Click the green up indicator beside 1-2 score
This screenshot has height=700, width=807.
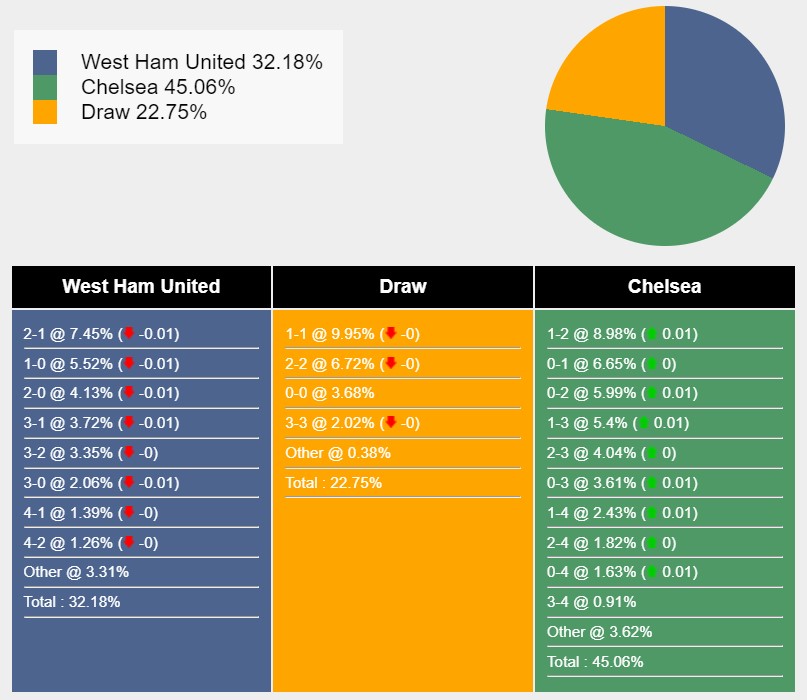[x=652, y=334]
